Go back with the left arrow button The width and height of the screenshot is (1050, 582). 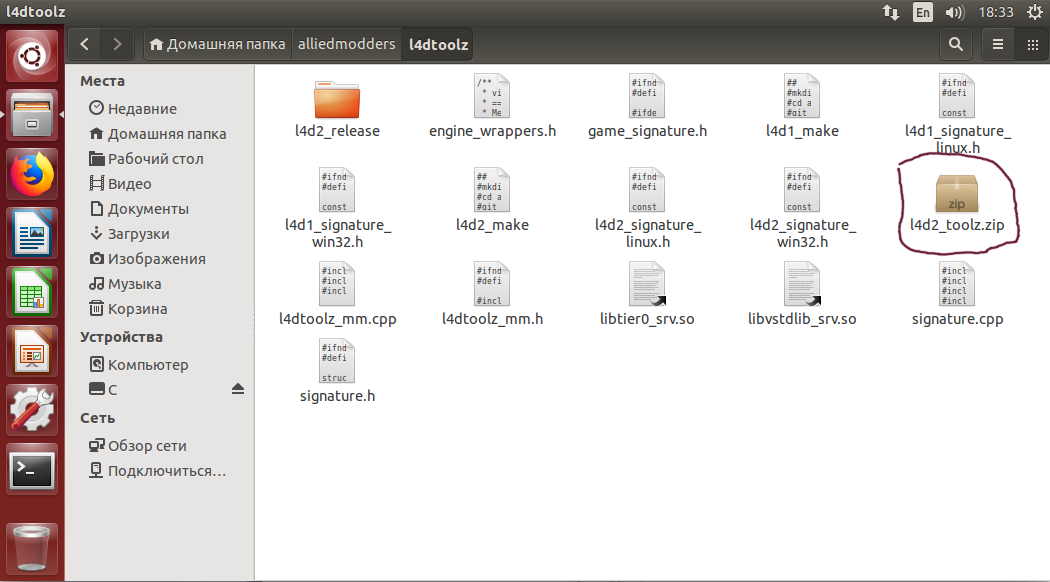[84, 44]
